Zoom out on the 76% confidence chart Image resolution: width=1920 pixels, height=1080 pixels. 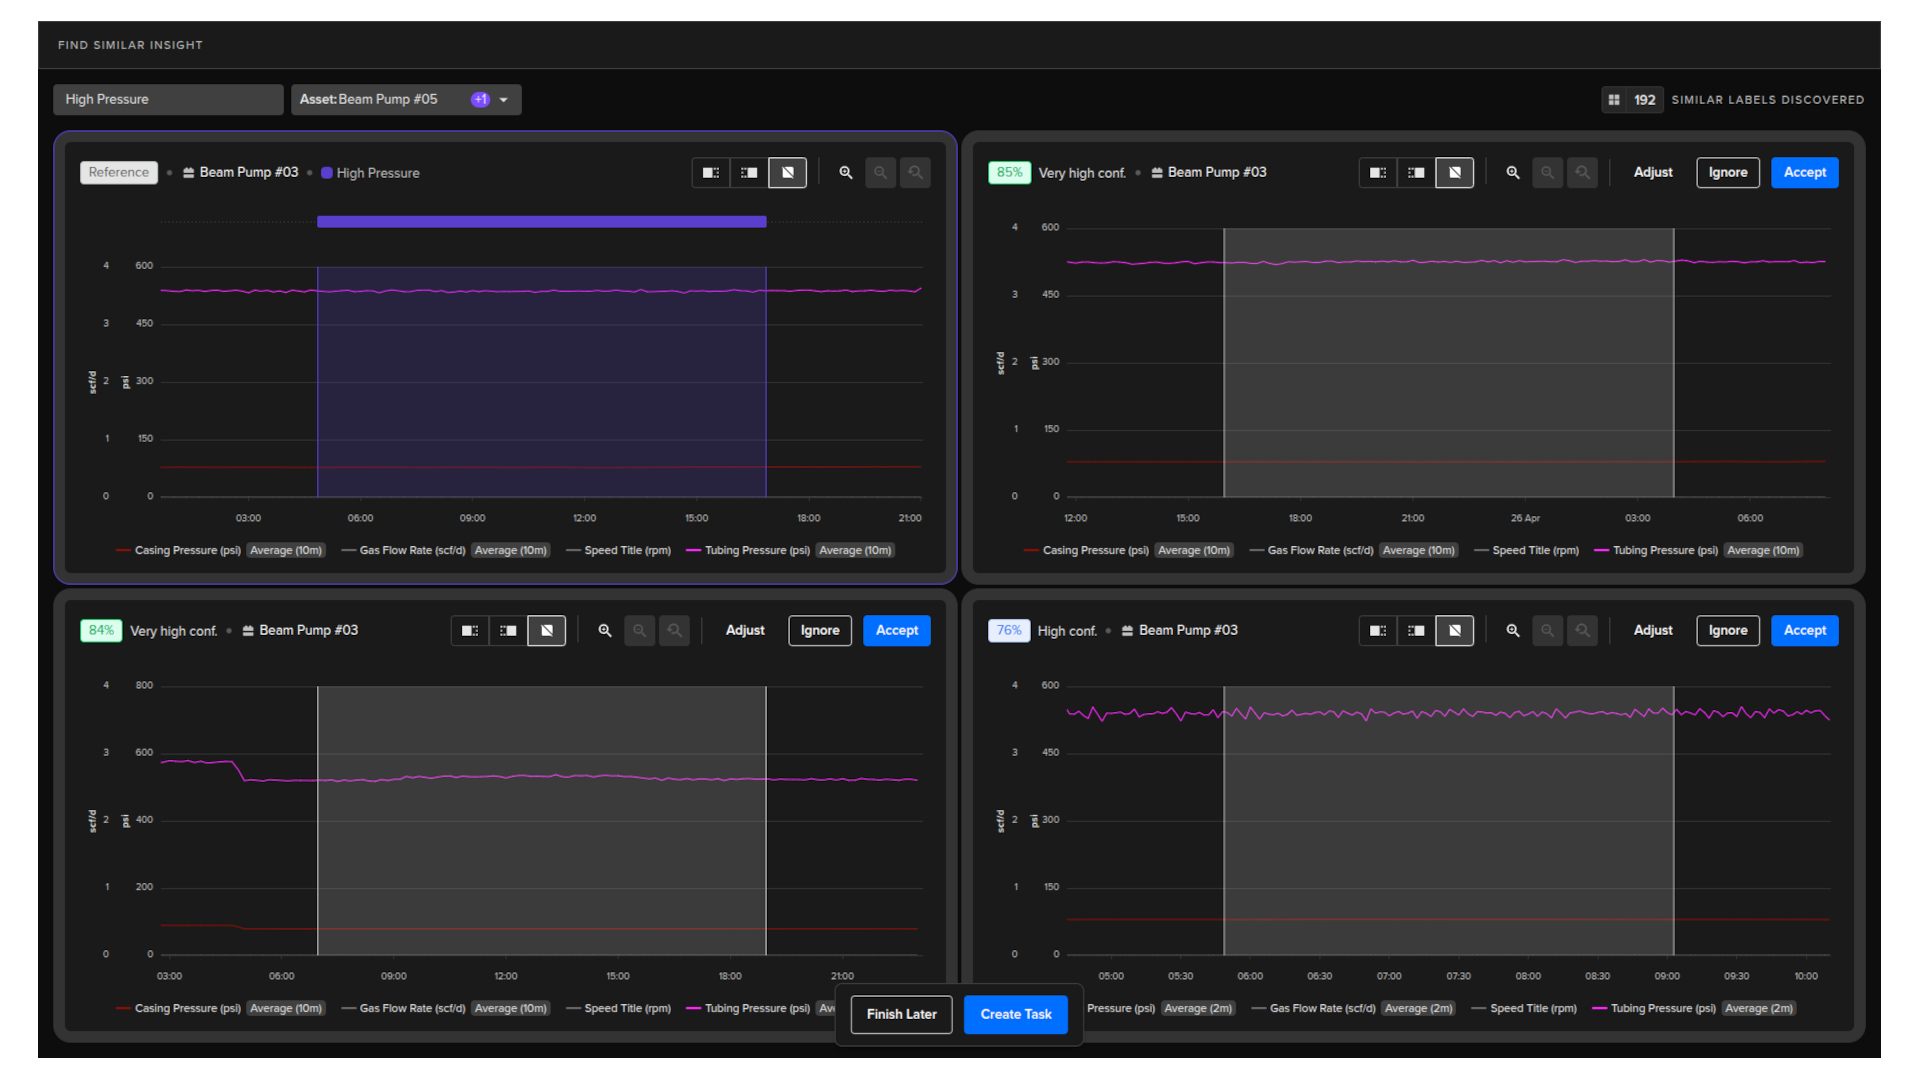1548,631
